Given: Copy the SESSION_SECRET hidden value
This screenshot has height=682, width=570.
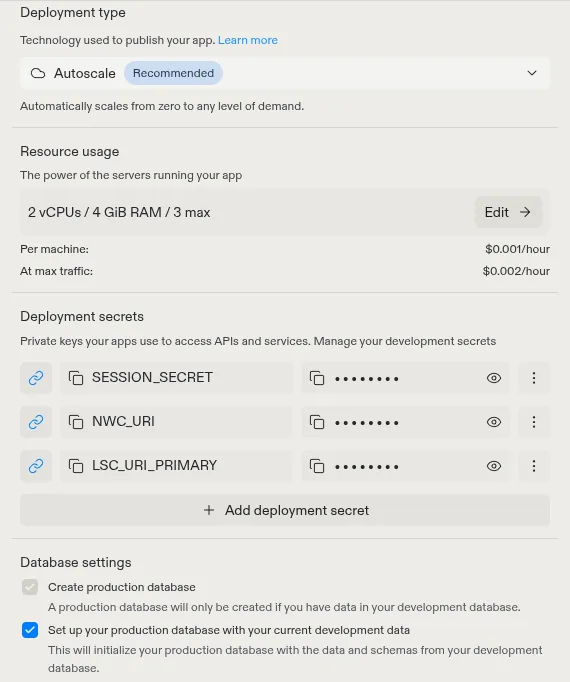Looking at the screenshot, I should 317,378.
